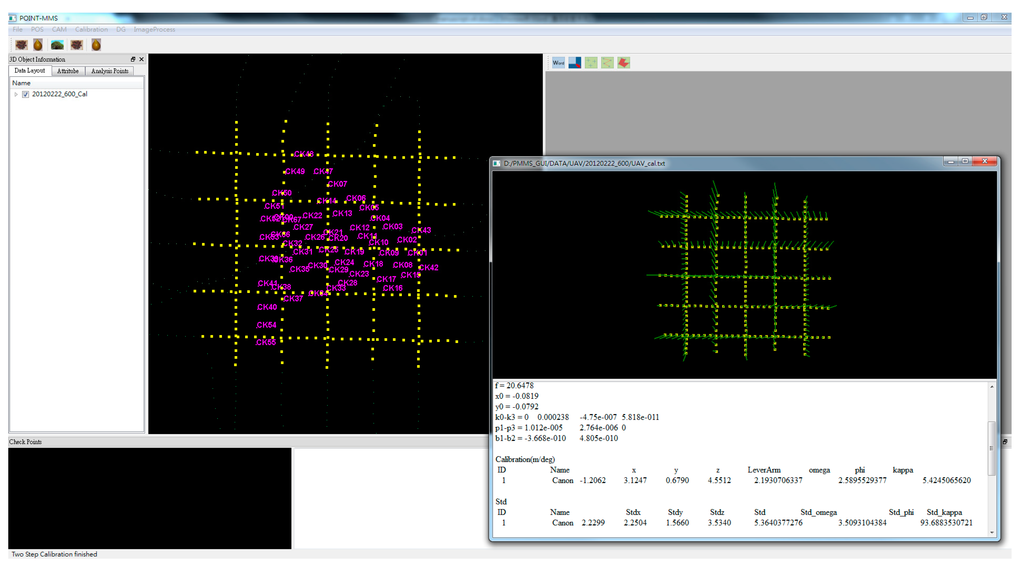The height and width of the screenshot is (566, 1024).
Task: Click the Word icon in right panel toolbar
Action: pos(558,63)
